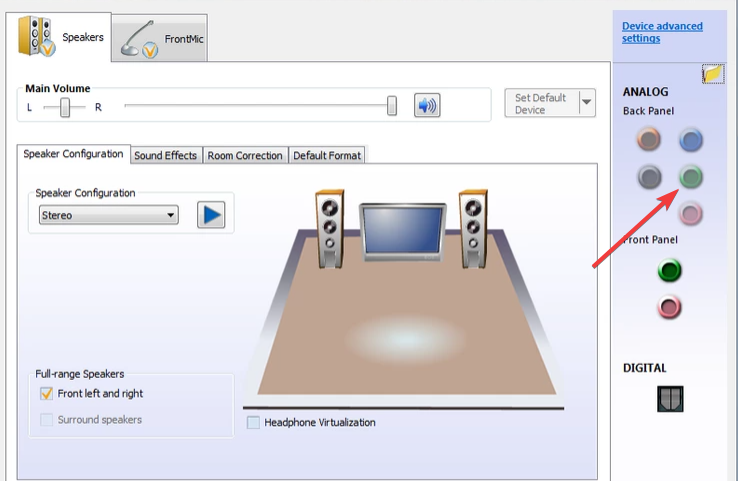Click the digital optical output icon
The image size is (738, 481).
tap(670, 399)
